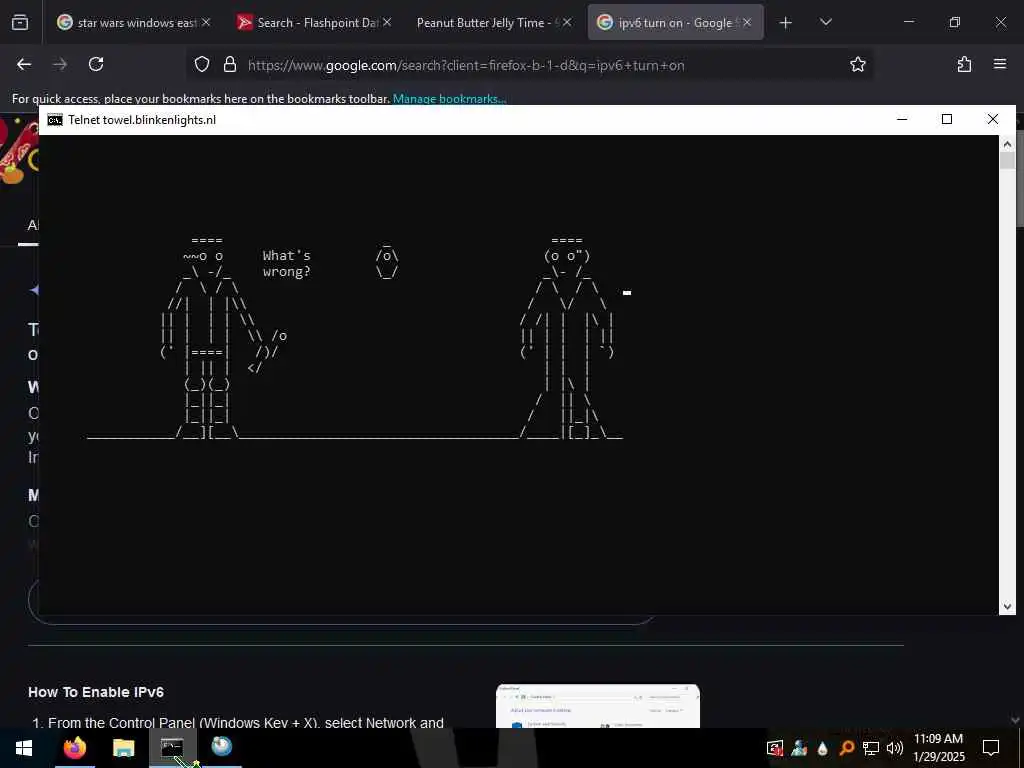Minimize the Telnet towel.blinkenlights.nl window
This screenshot has height=768, width=1024.
pyautogui.click(x=902, y=120)
